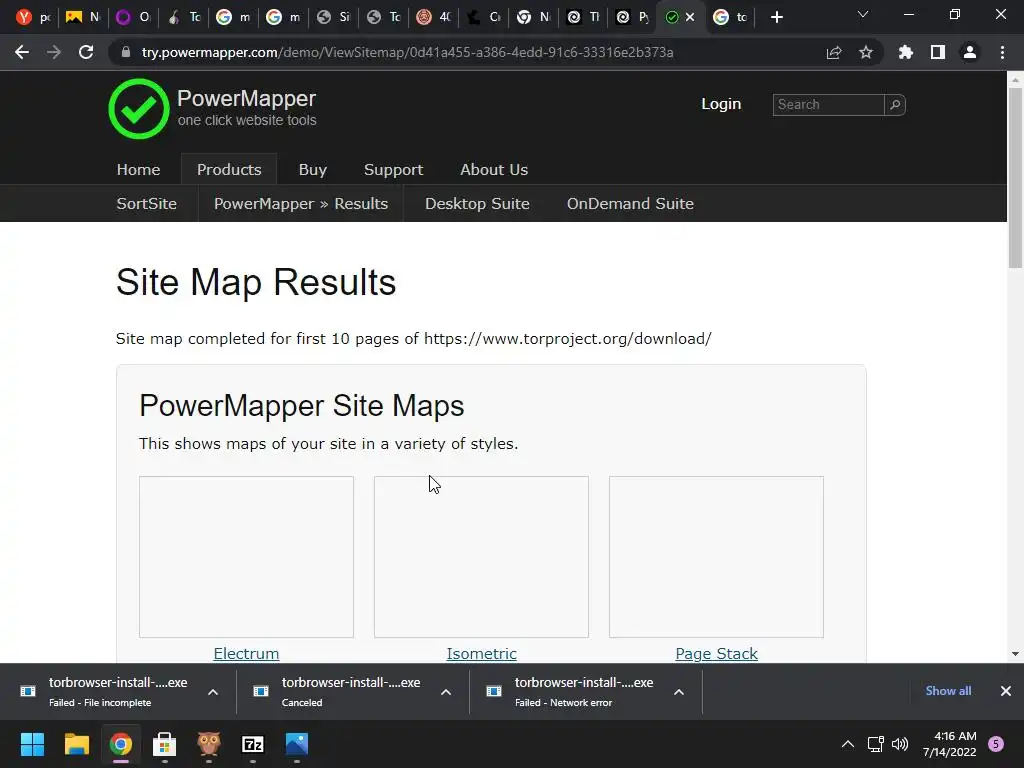Open the About Us menu item
Viewport: 1024px width, 768px height.
(x=494, y=169)
